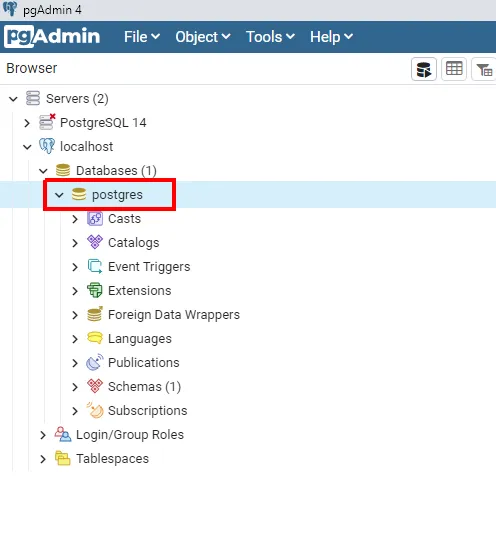Click the localhost elephant server icon
The image size is (496, 543).
(47, 146)
